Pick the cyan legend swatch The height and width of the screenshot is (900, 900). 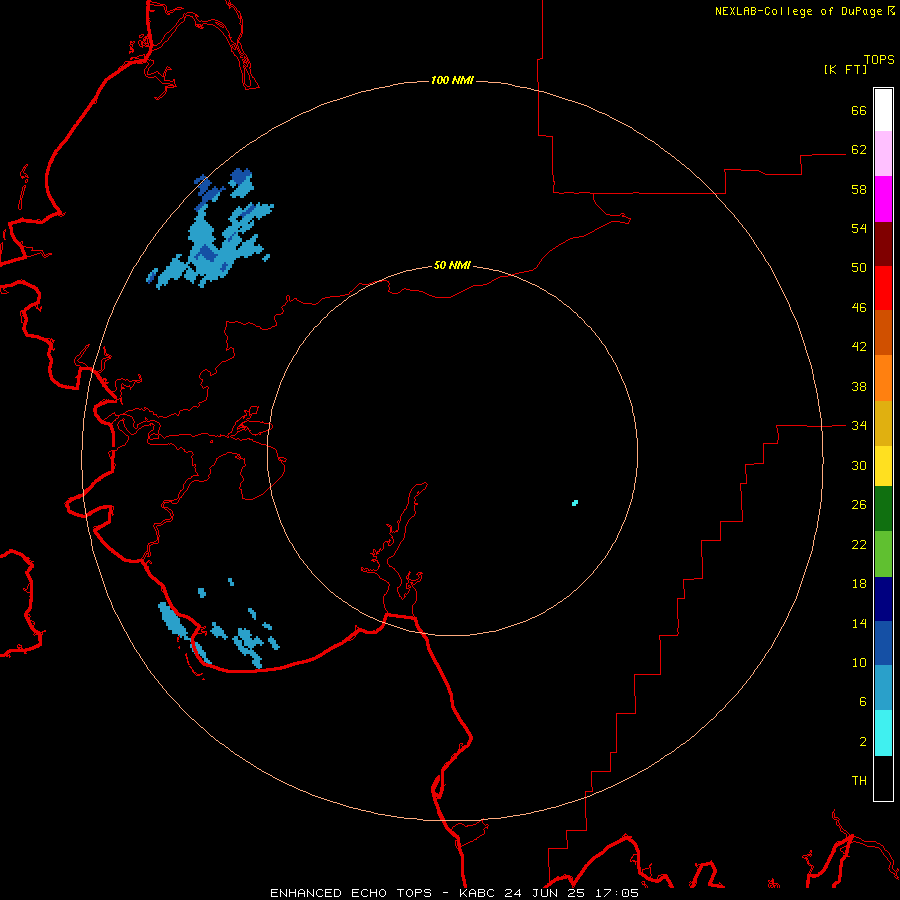[883, 733]
